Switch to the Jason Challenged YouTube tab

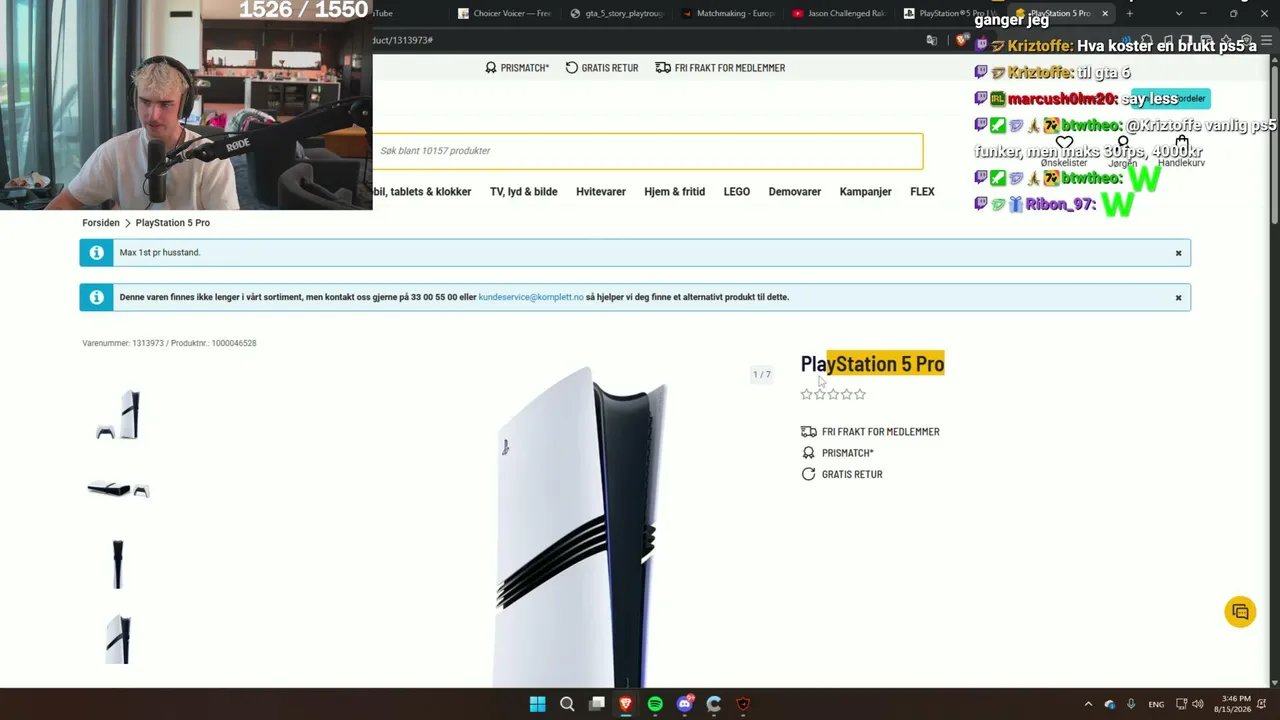point(838,14)
